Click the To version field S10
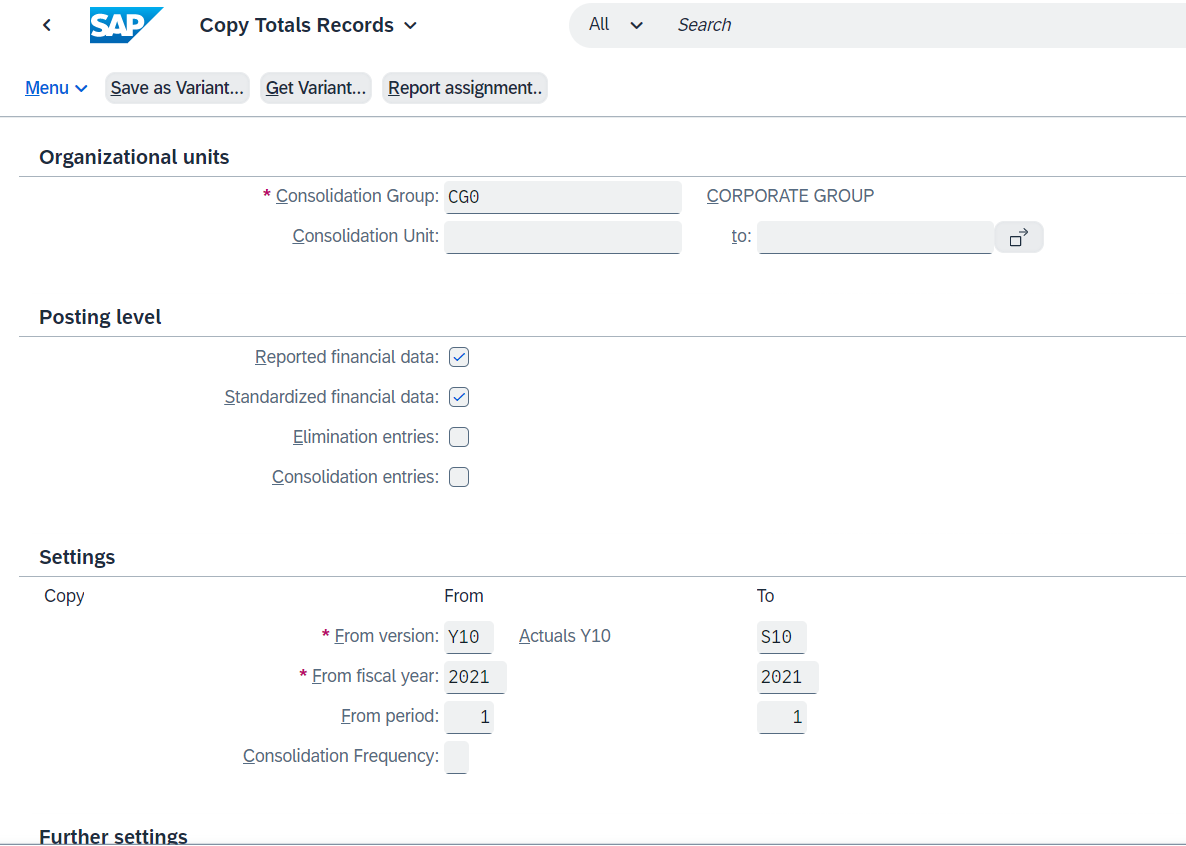The height and width of the screenshot is (846, 1186). (x=781, y=637)
